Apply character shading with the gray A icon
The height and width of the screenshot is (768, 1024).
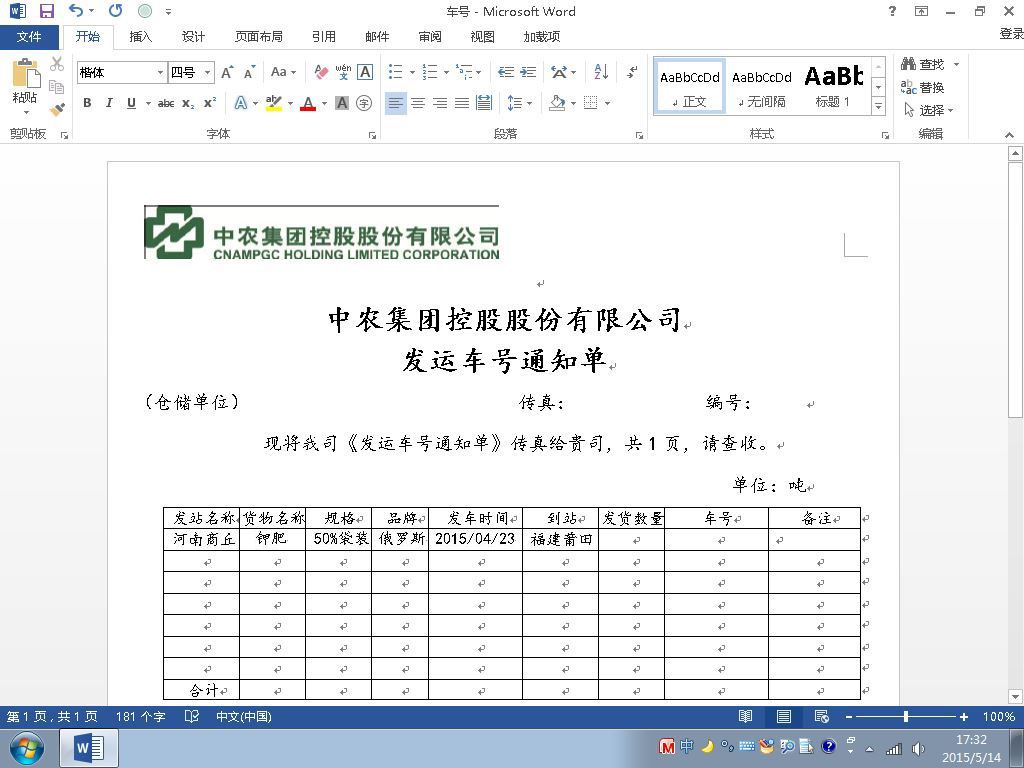point(342,103)
